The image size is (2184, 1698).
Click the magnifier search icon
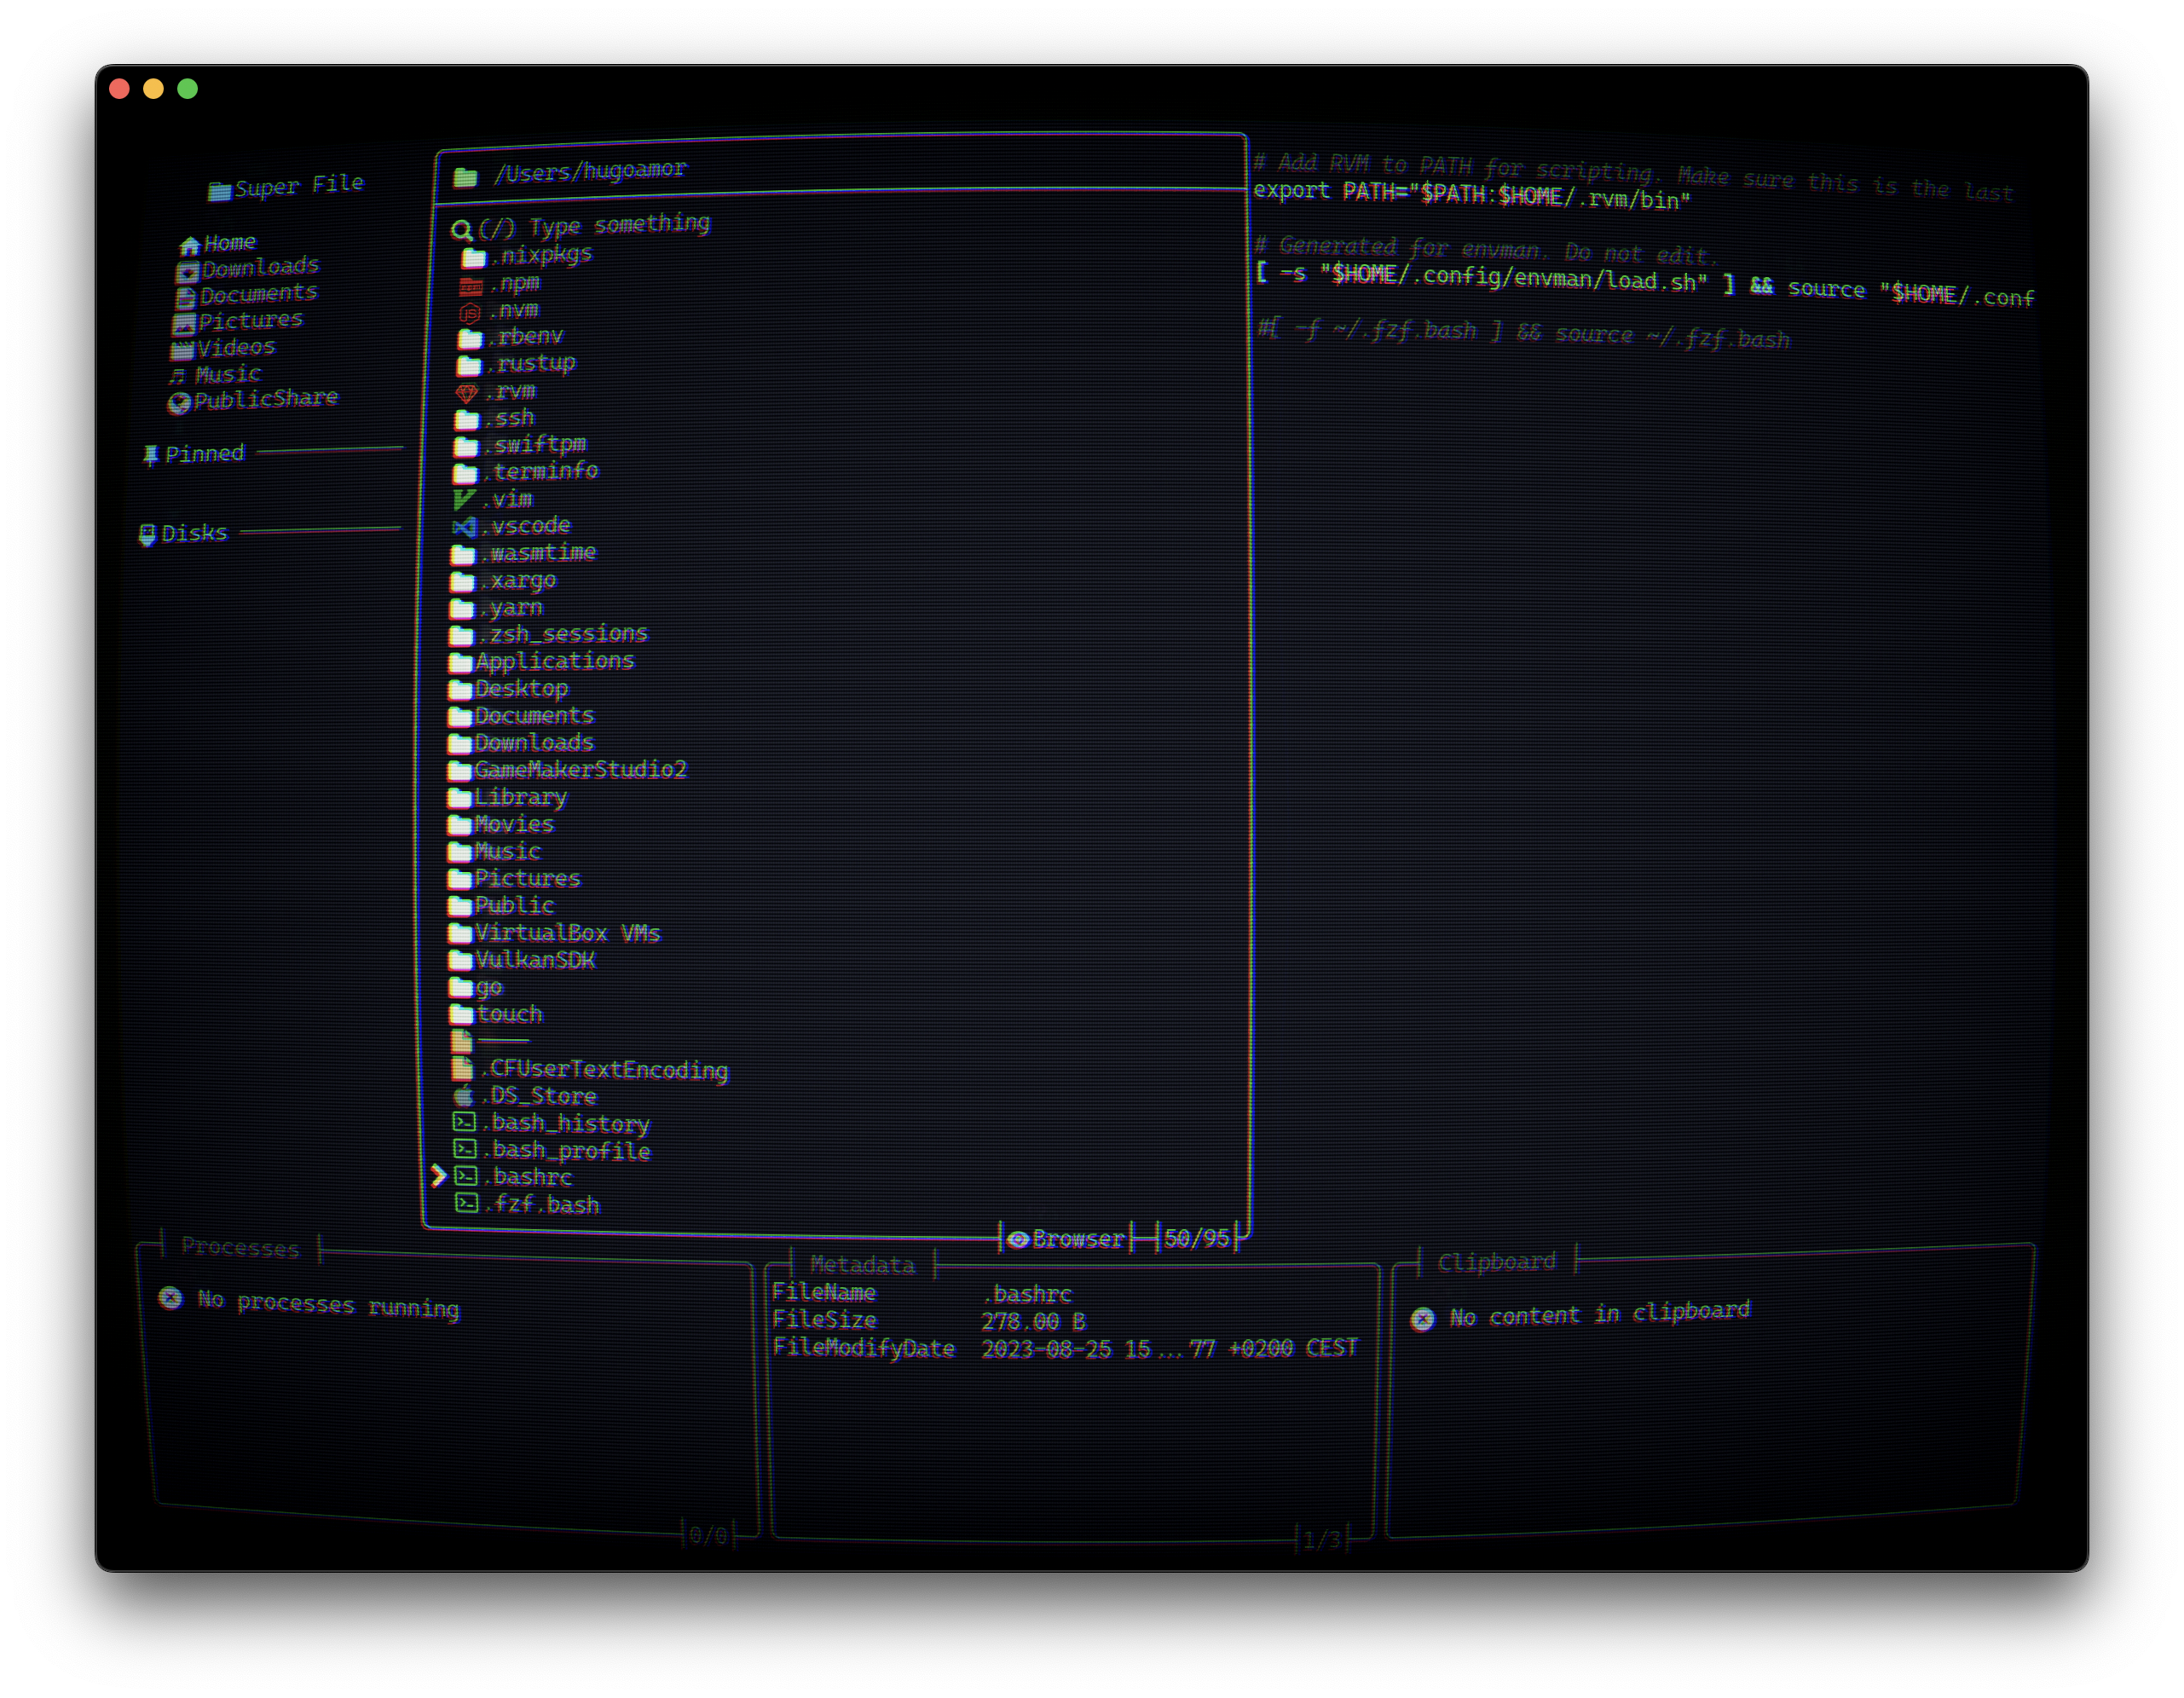click(x=461, y=231)
